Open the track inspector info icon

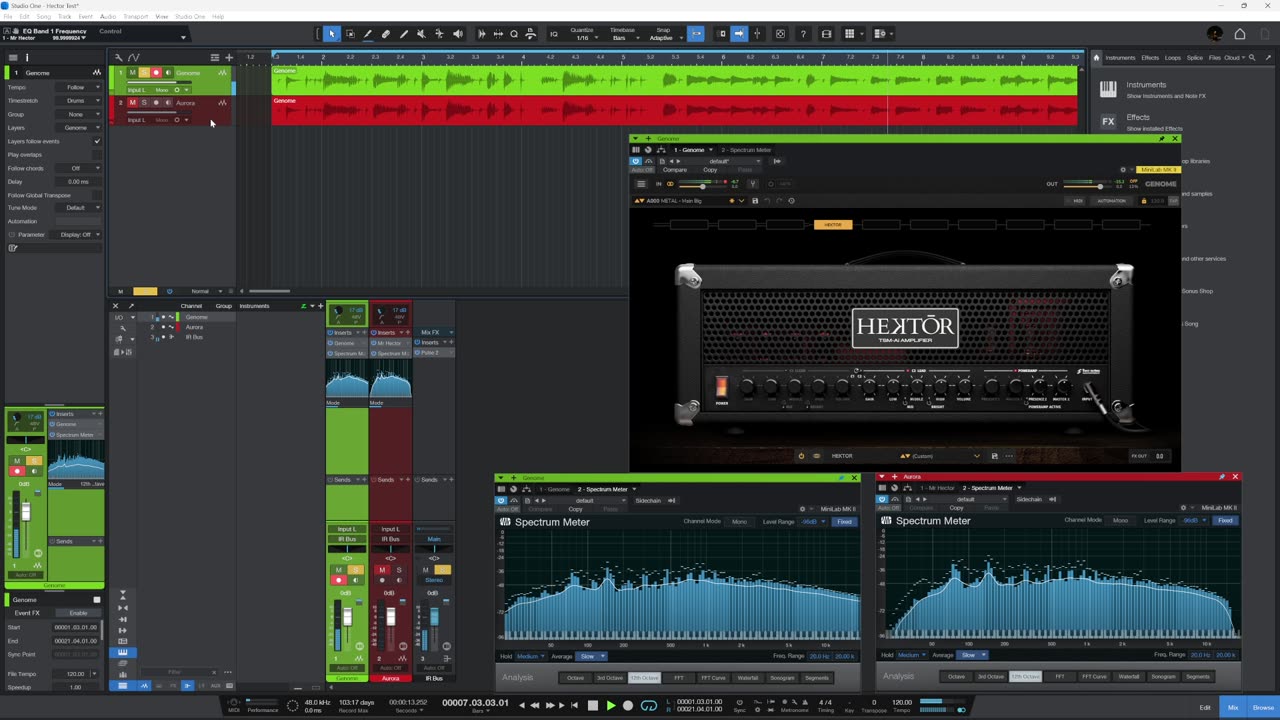point(27,57)
